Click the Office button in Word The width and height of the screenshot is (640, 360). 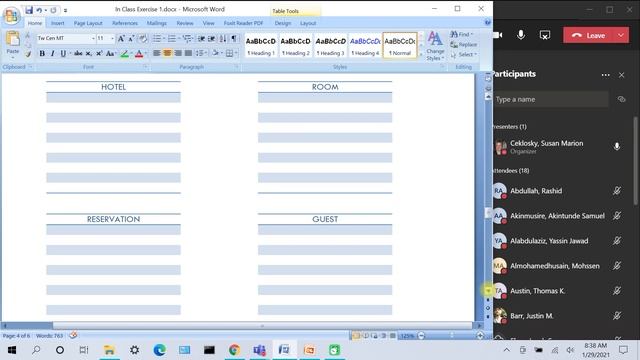click(11, 15)
